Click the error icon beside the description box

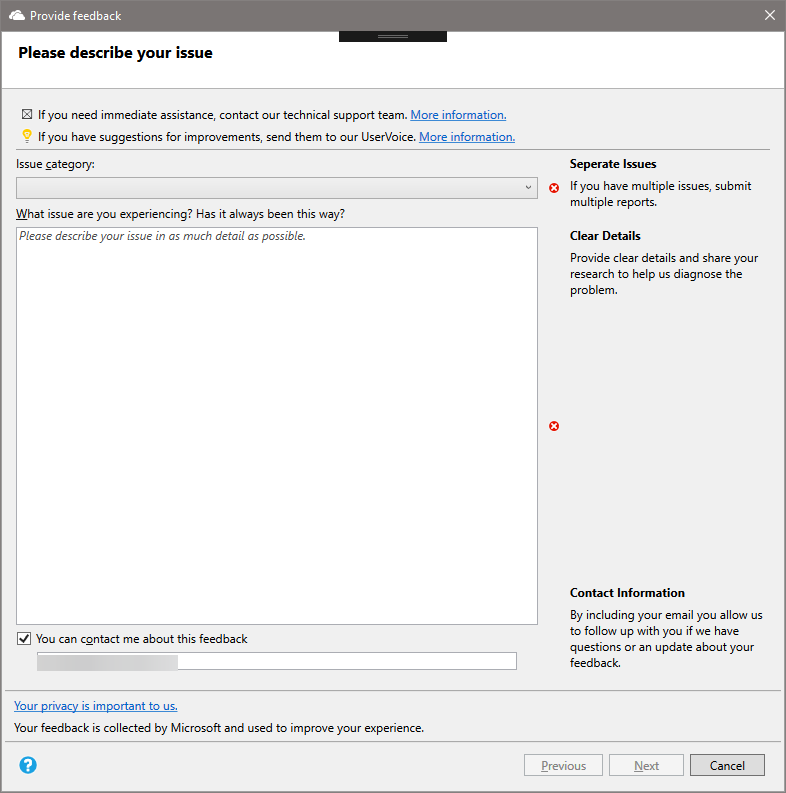(x=554, y=426)
